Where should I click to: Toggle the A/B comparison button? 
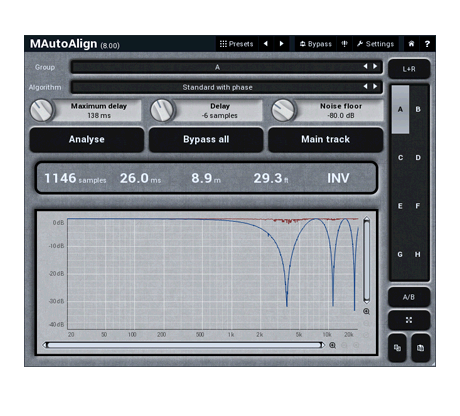pos(409,297)
